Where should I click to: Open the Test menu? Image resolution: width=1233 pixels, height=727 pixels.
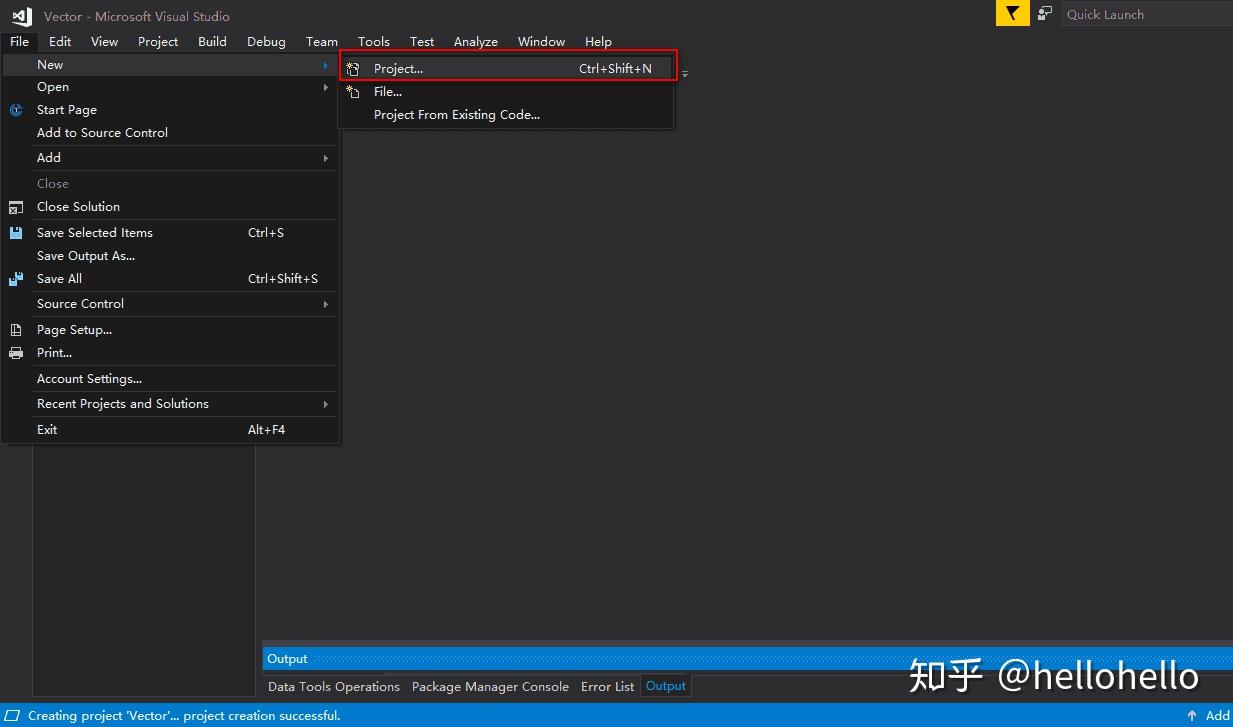click(x=422, y=42)
